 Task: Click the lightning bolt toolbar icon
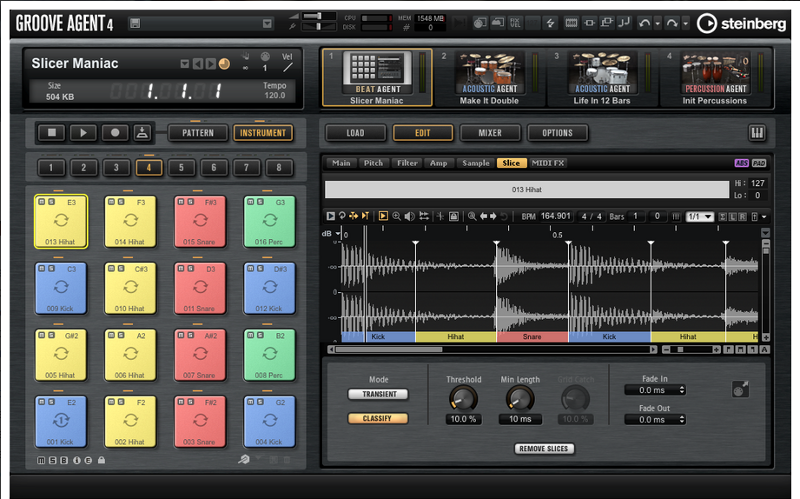click(550, 23)
